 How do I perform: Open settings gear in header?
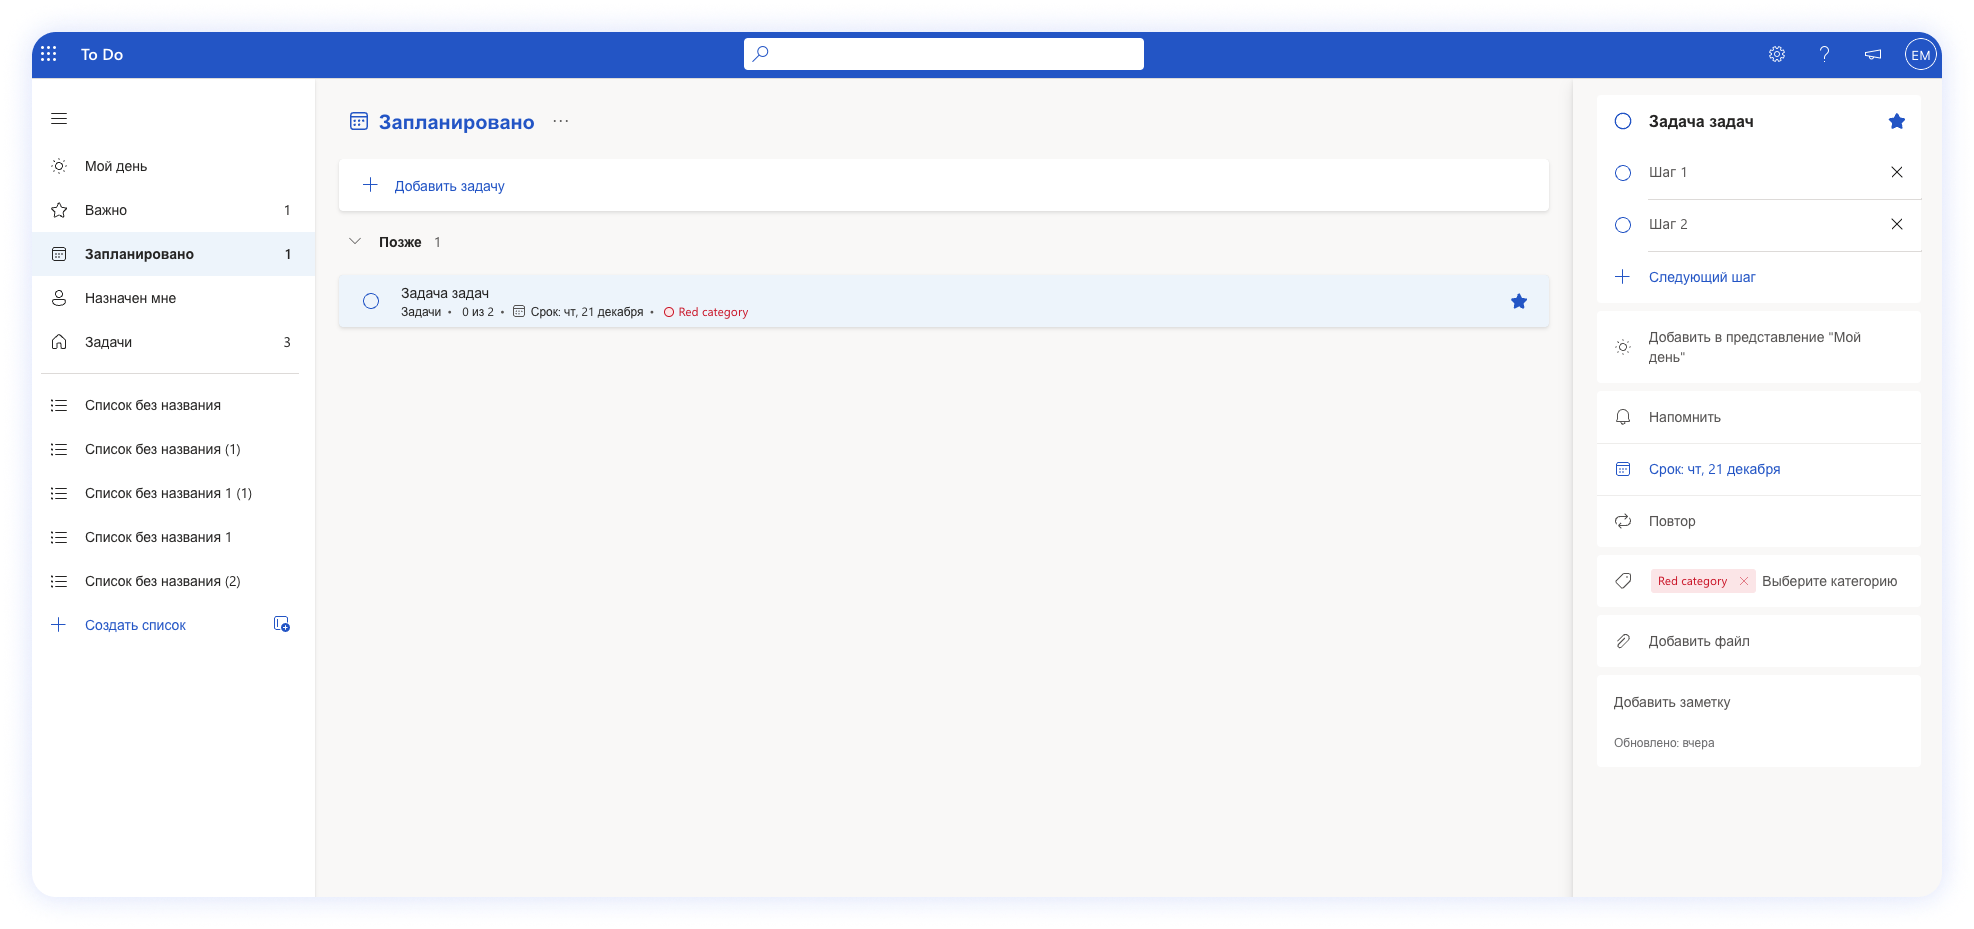[x=1776, y=54]
